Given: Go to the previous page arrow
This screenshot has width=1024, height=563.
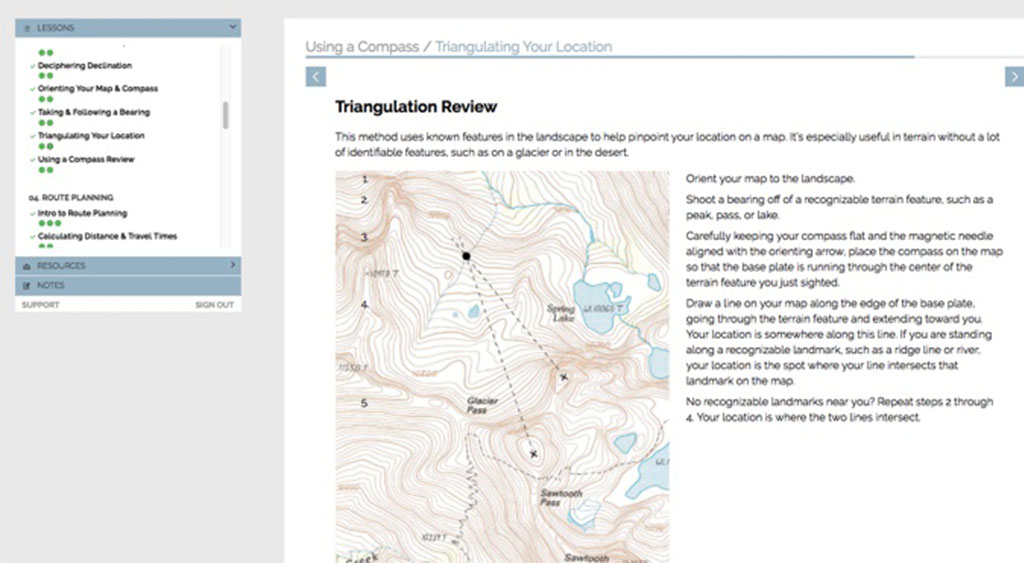Looking at the screenshot, I should point(315,77).
